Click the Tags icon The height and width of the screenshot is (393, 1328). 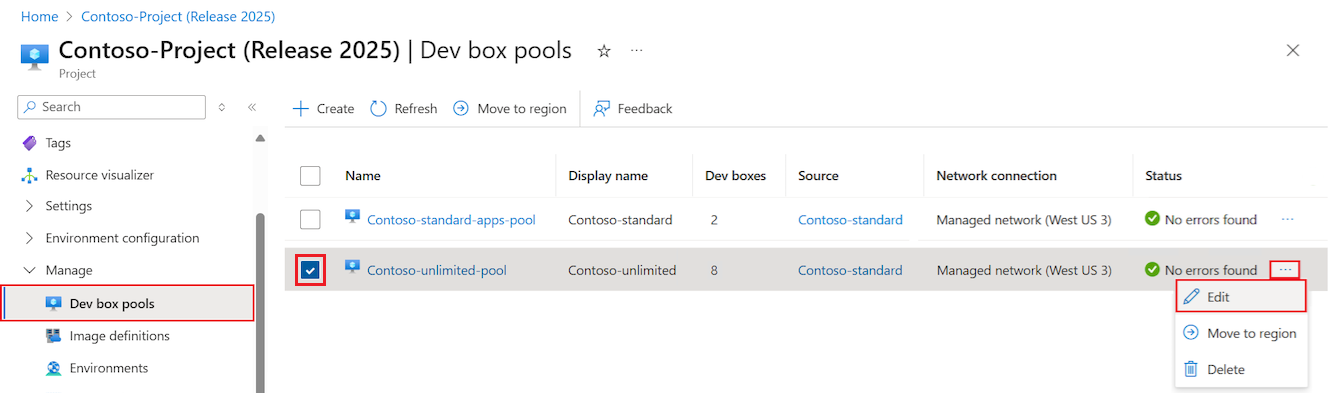(x=29, y=143)
